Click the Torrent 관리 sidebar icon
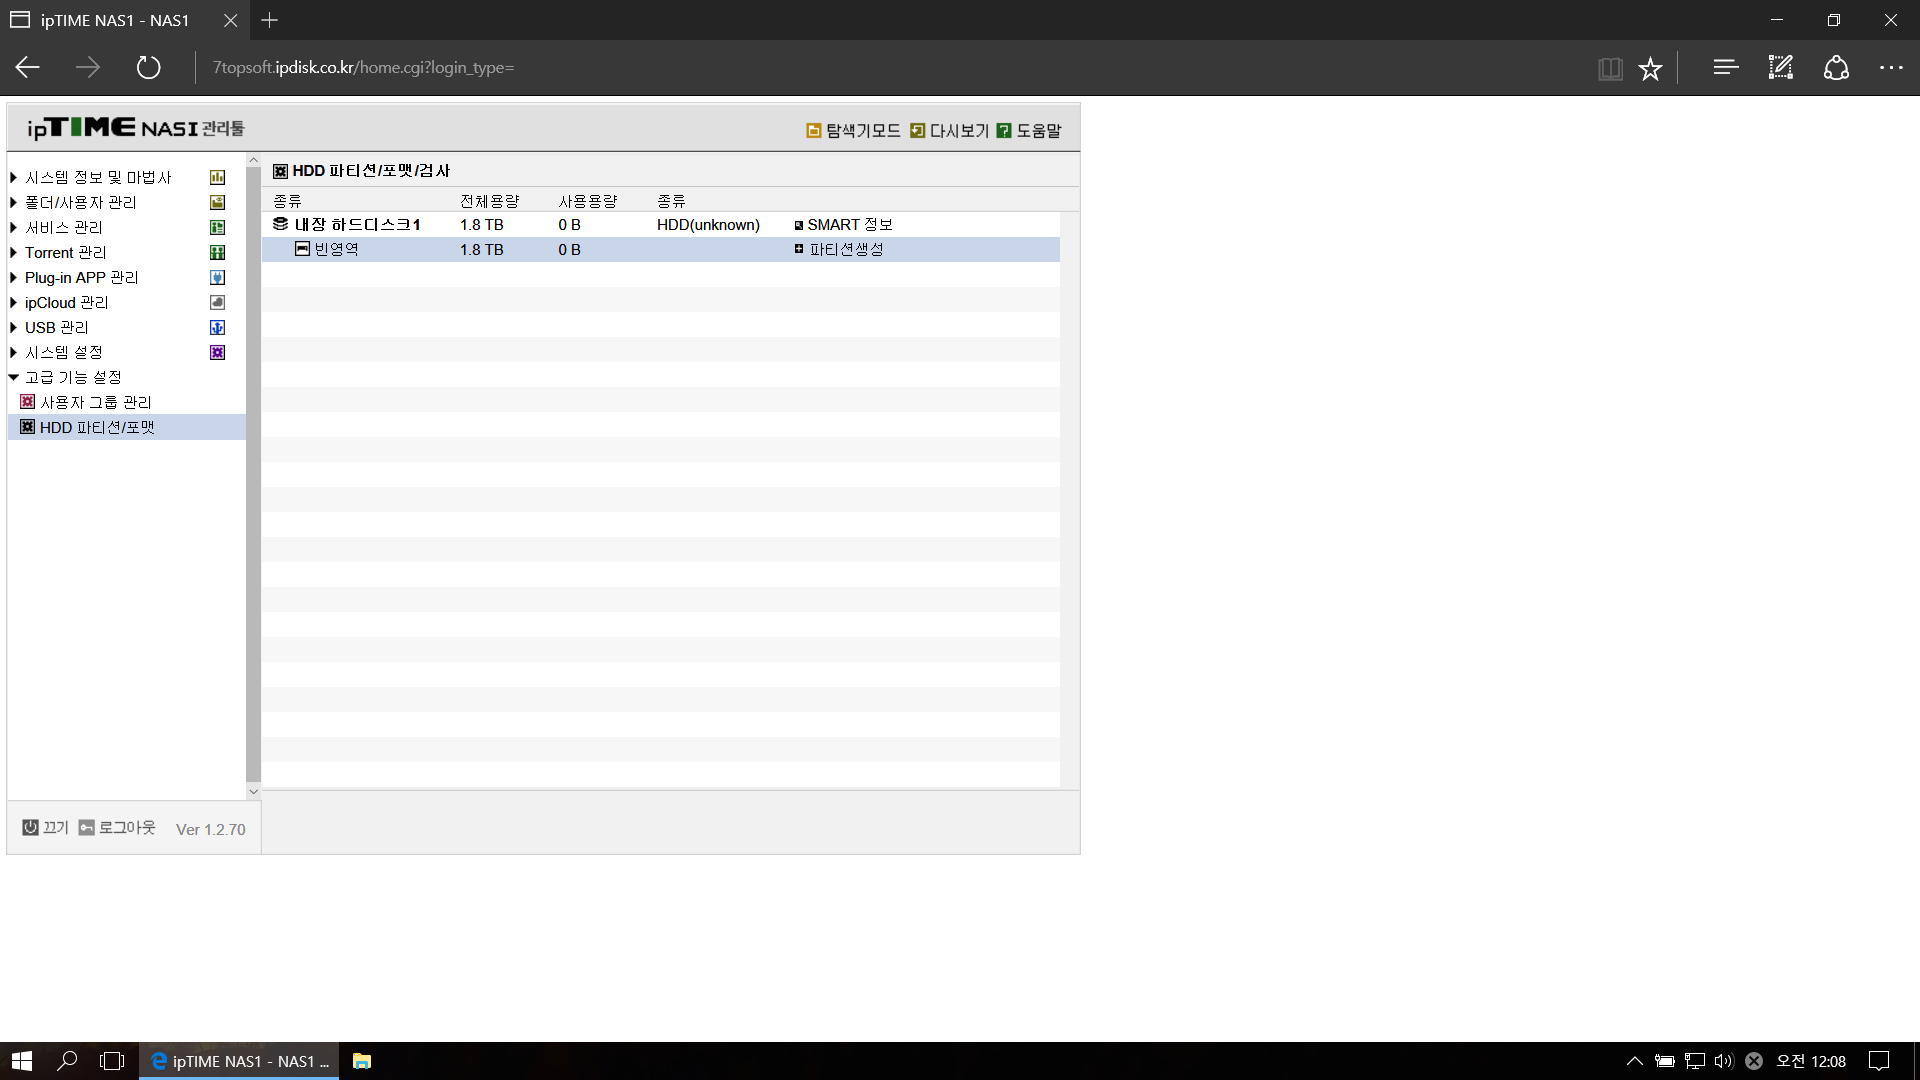 [x=217, y=253]
